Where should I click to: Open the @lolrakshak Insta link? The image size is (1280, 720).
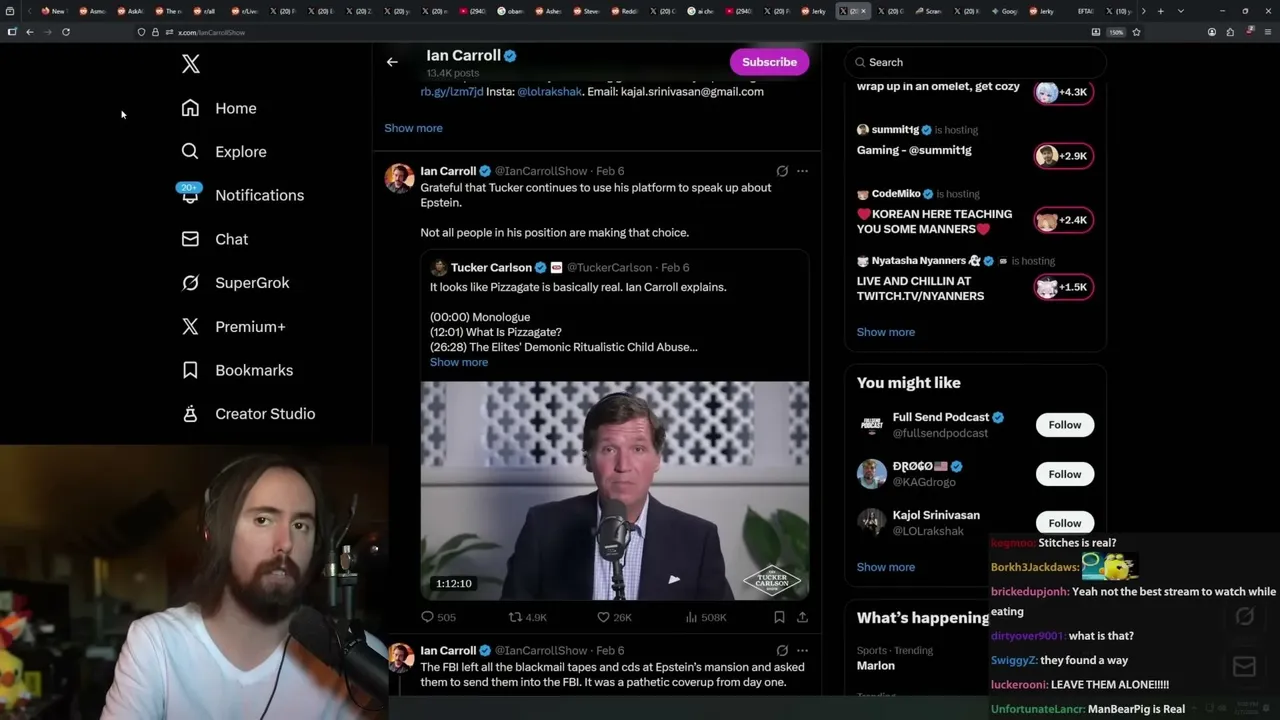click(x=549, y=91)
